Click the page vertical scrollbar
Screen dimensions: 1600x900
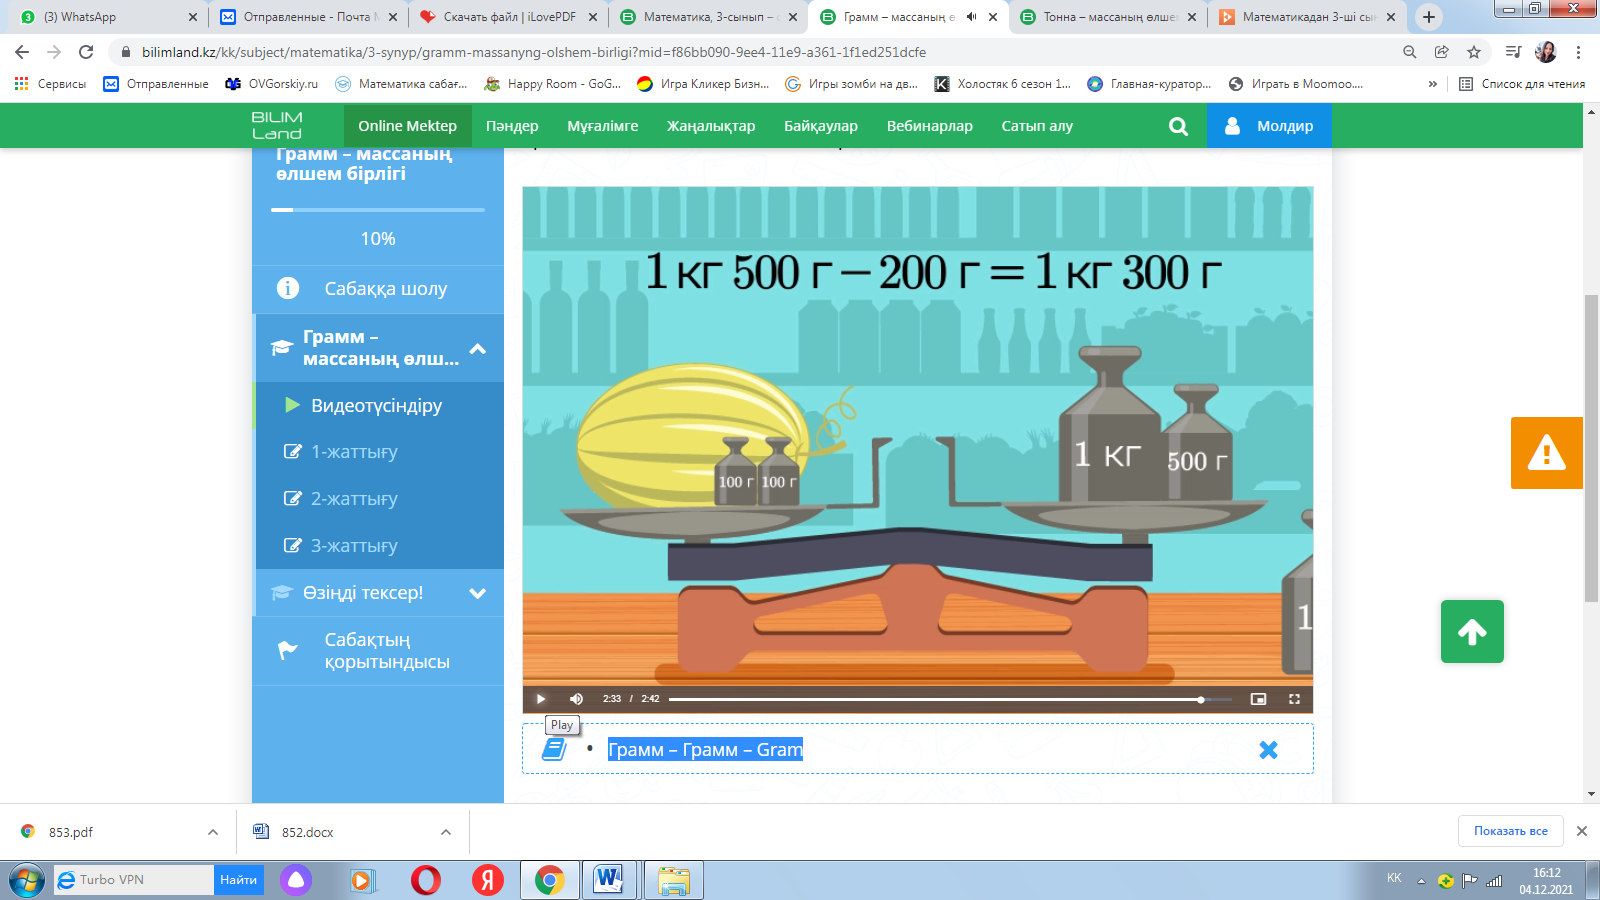coord(1591,448)
